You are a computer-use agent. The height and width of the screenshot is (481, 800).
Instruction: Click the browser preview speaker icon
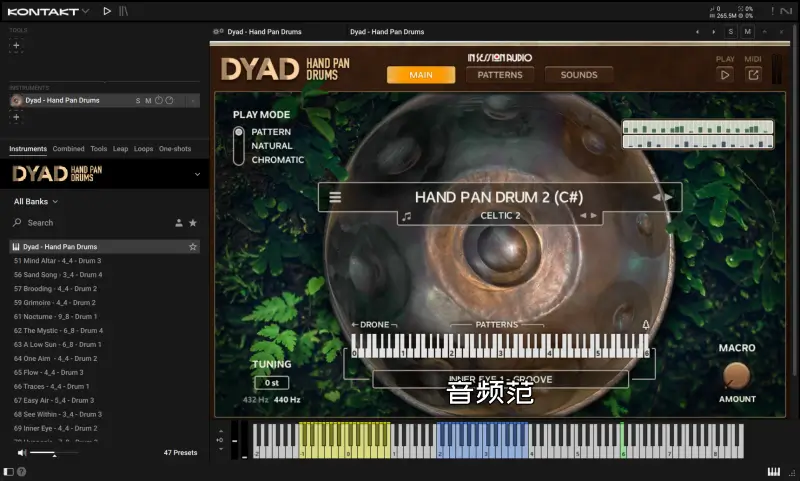pos(22,452)
